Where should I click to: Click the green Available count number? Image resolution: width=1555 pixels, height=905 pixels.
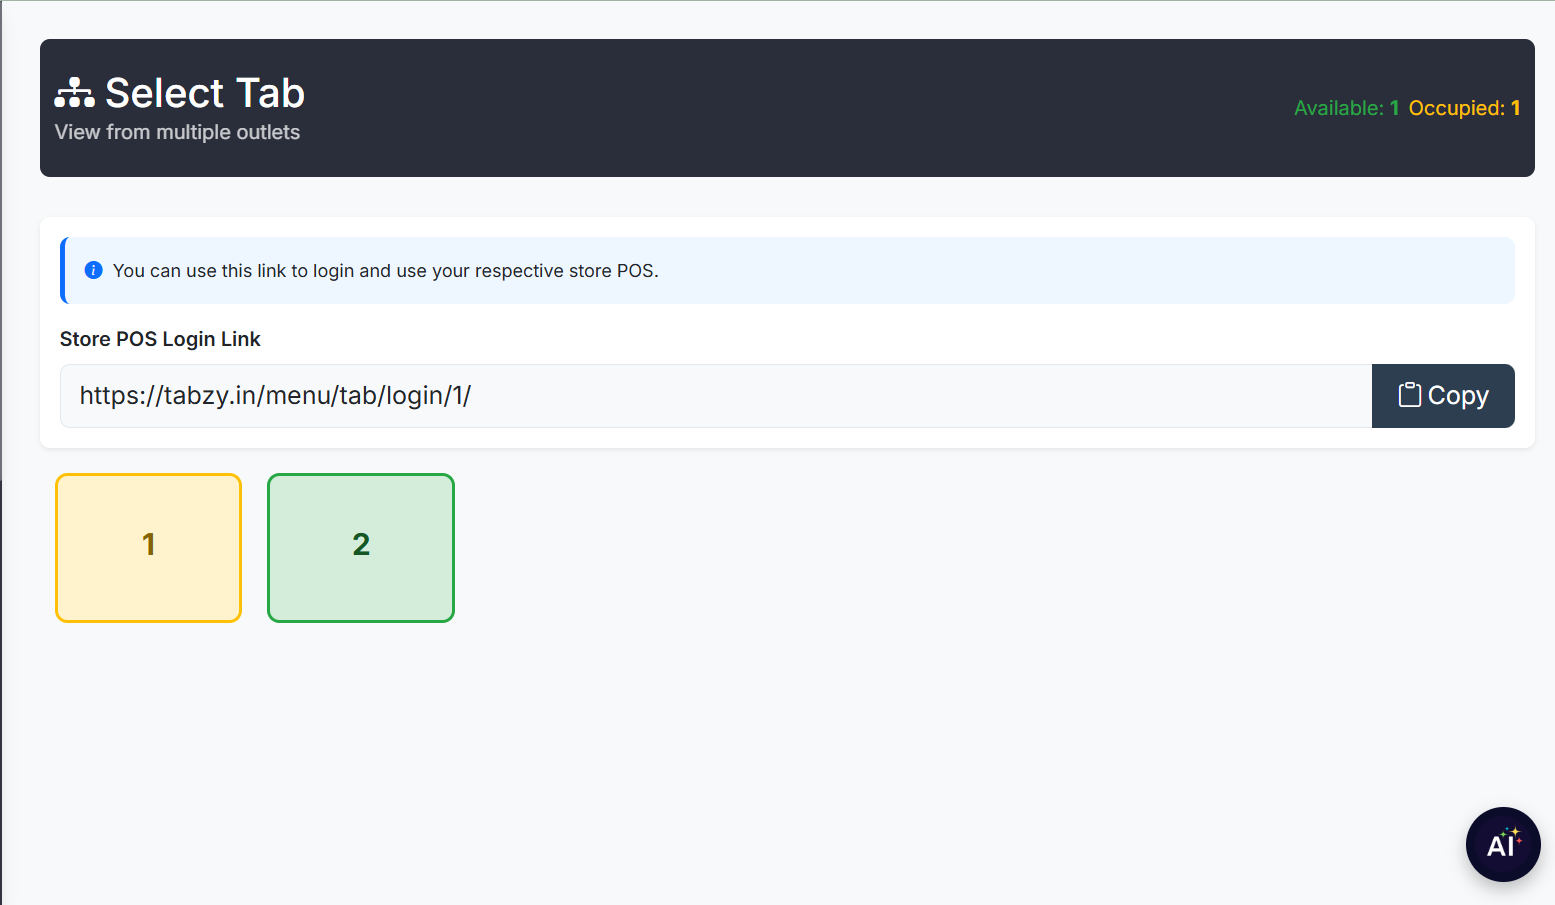click(x=1394, y=108)
